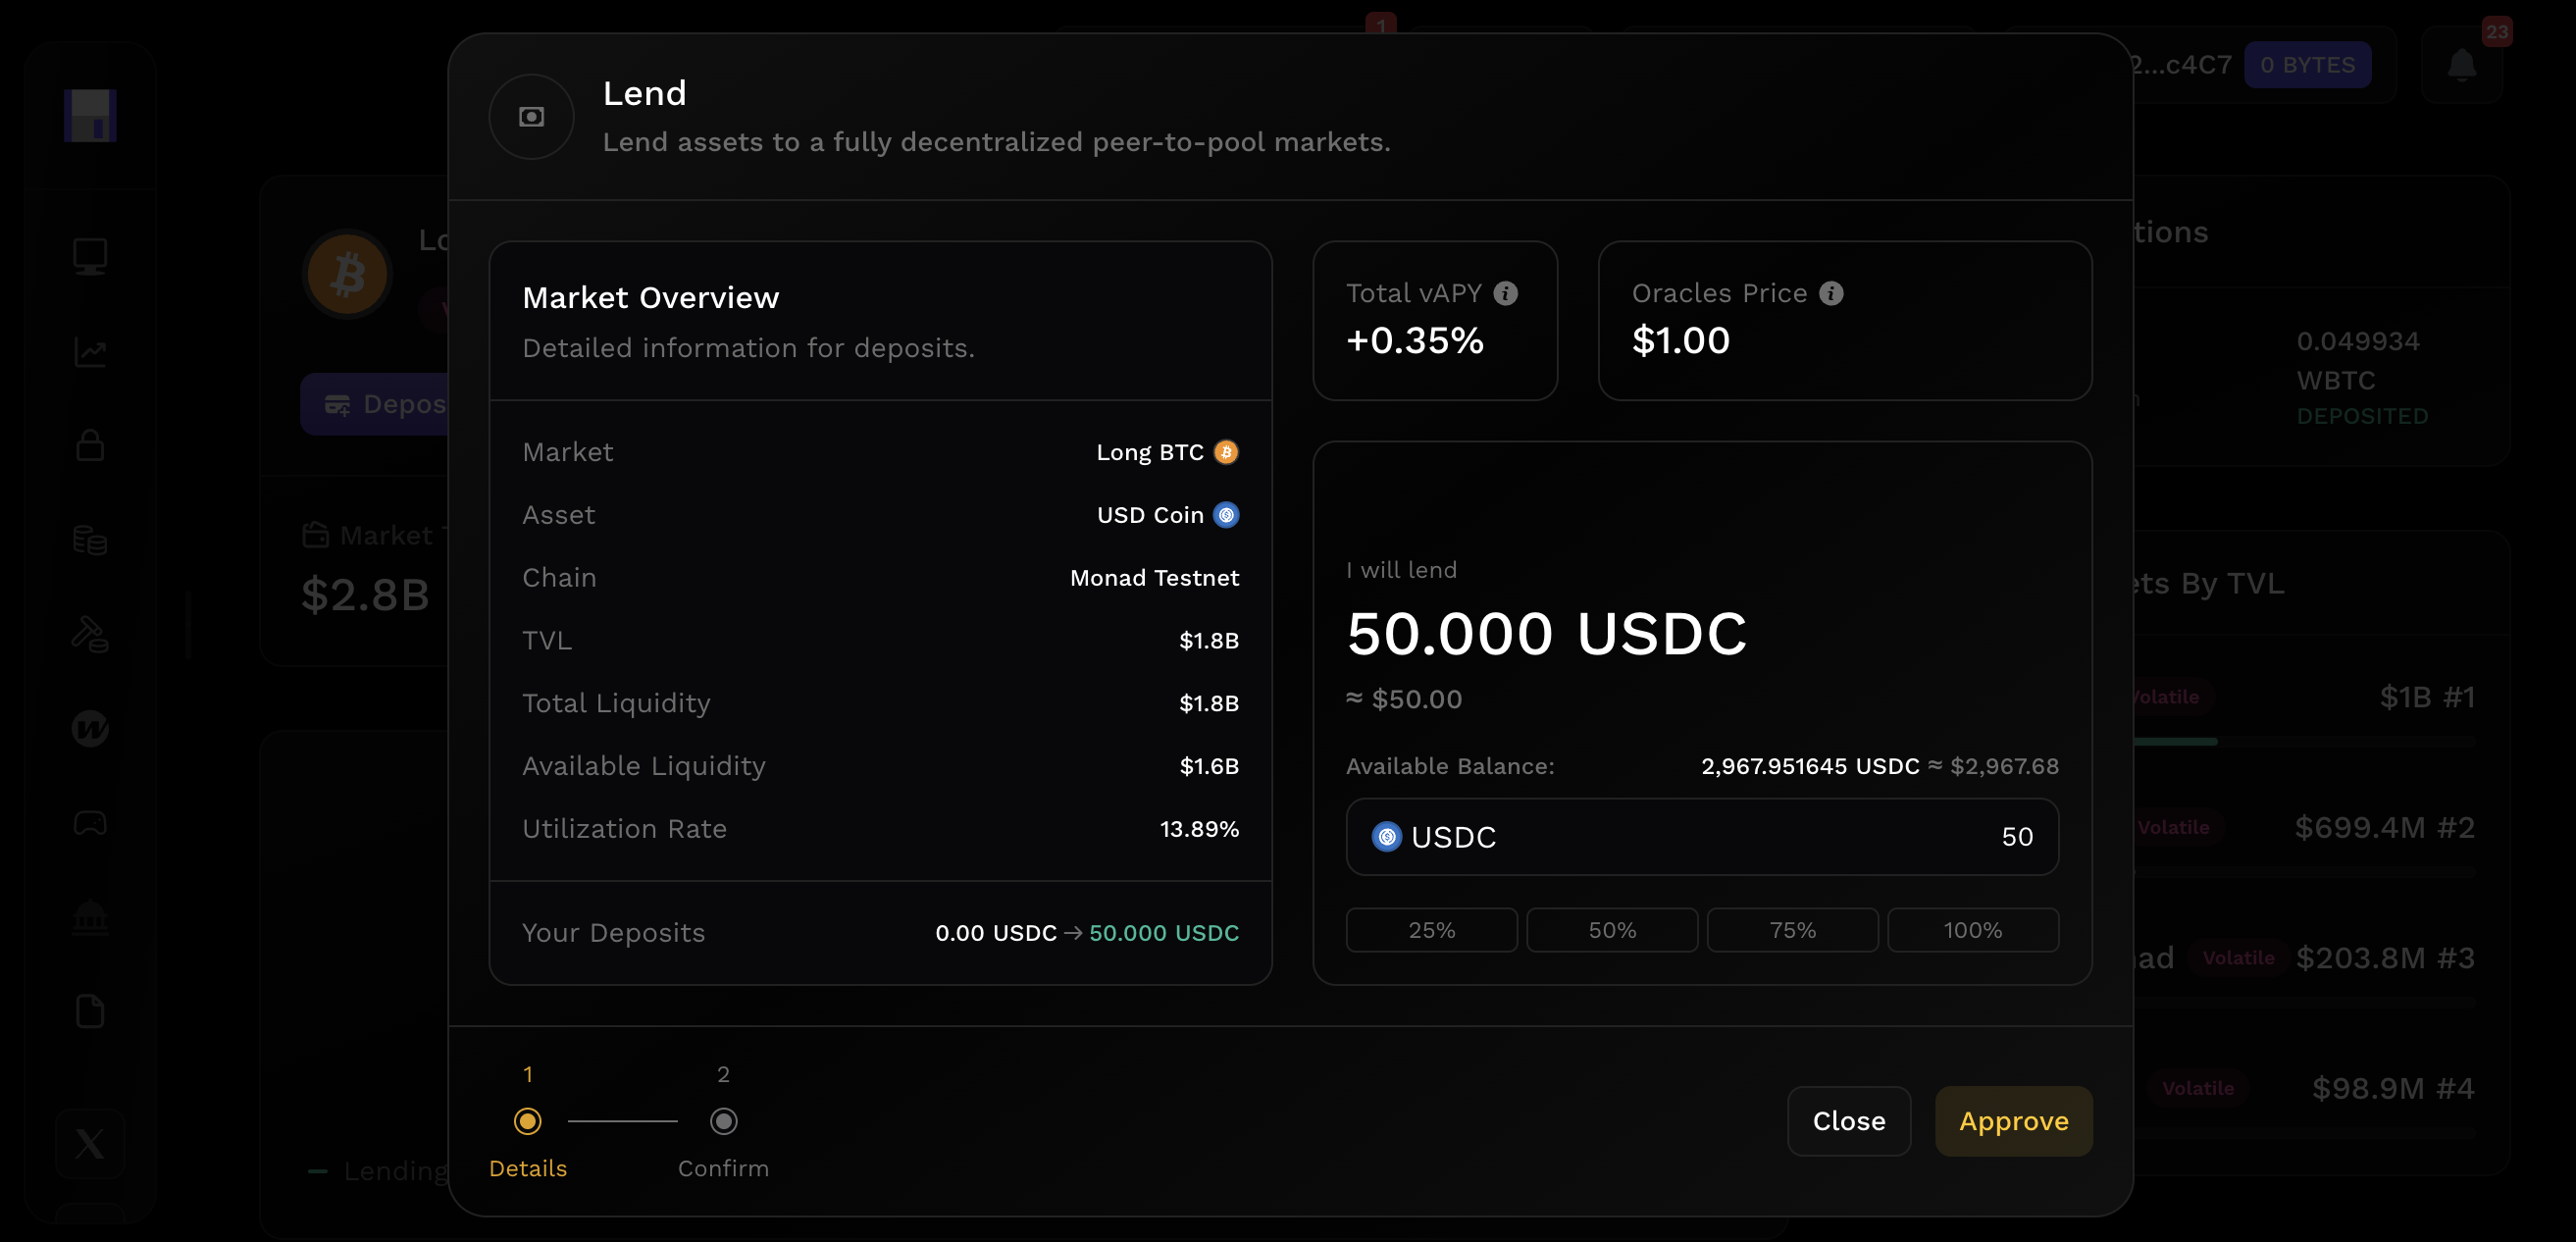Viewport: 2576px width, 1242px height.
Task: Click the '$1.00' Oracles Price value
Action: [1681, 341]
